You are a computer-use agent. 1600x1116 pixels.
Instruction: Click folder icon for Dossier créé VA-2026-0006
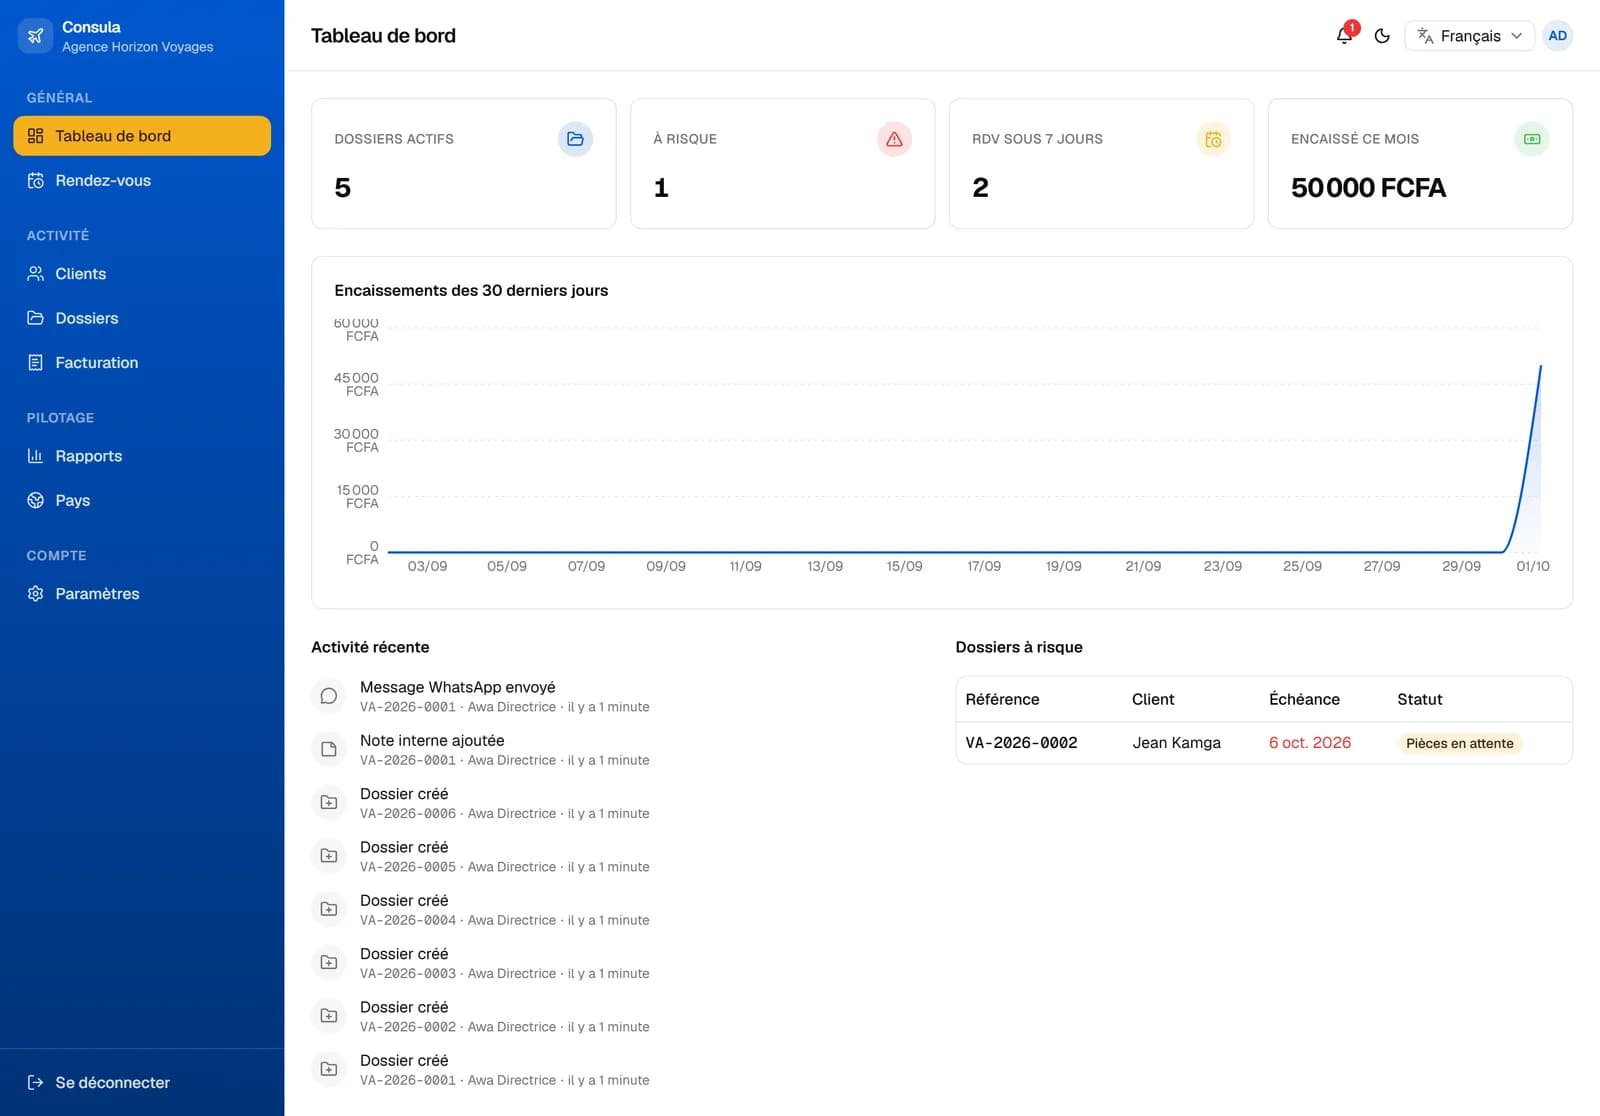(328, 802)
